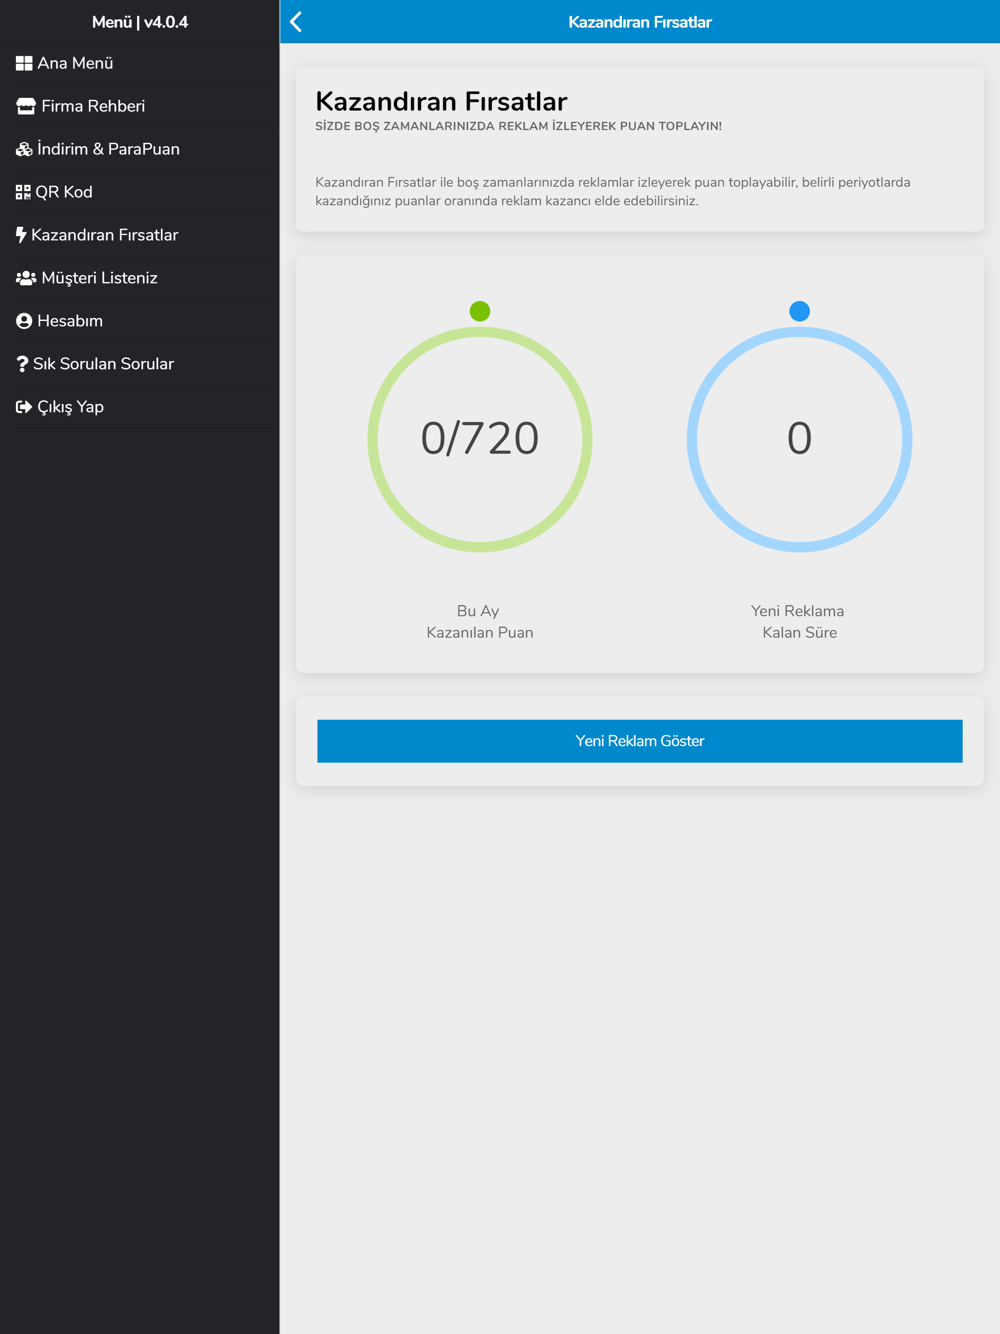Select Kazandıran Fırsatlar in sidebar
Image resolution: width=1000 pixels, height=1334 pixels.
coord(140,235)
